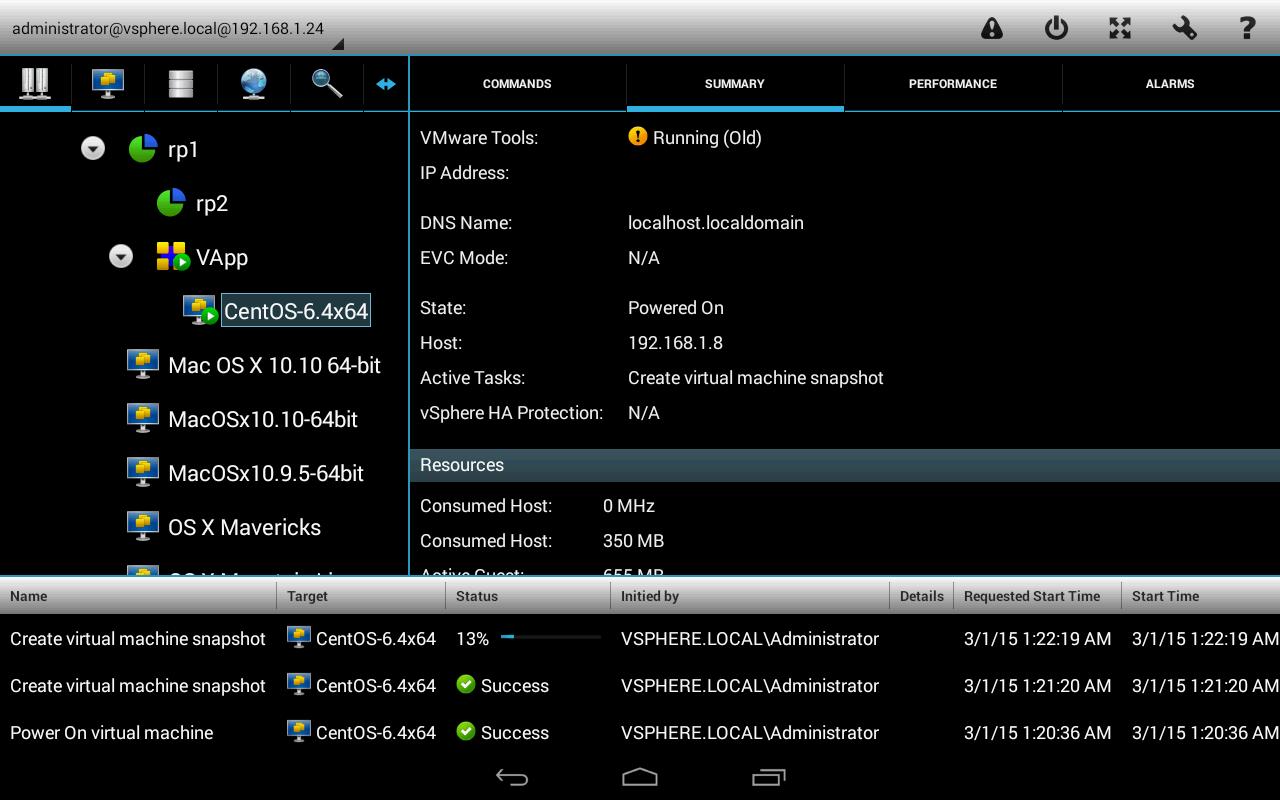Switch to Networking globe view icon
This screenshot has width=1280, height=800.
coord(254,83)
